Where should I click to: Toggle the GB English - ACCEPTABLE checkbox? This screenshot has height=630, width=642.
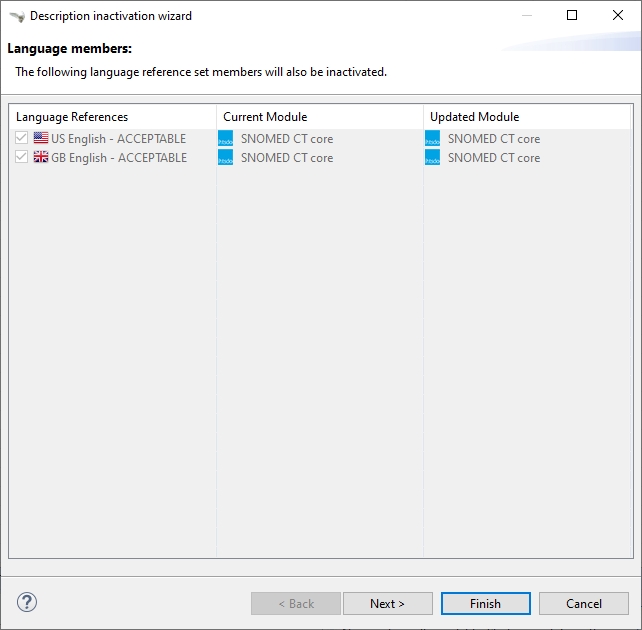(22, 158)
